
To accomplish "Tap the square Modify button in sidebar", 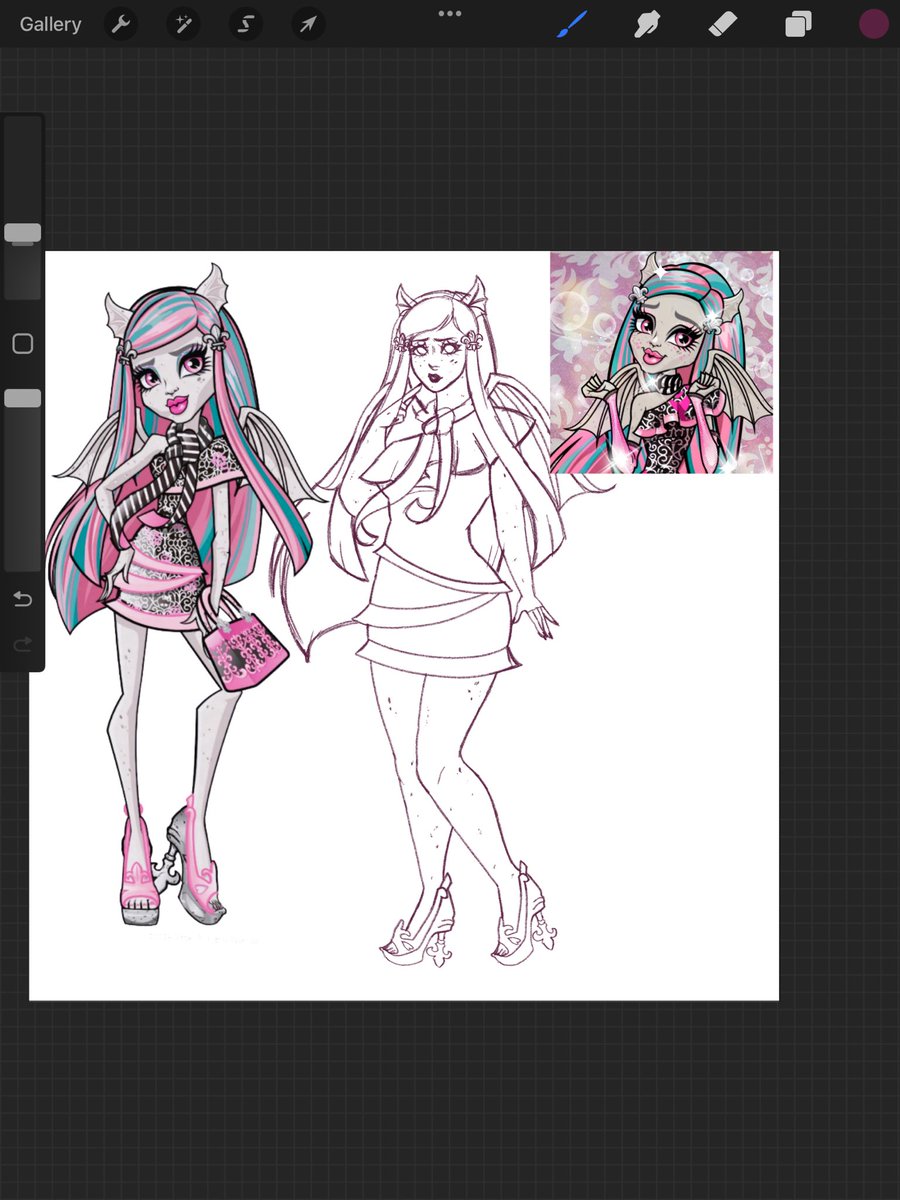I will click(x=22, y=344).
